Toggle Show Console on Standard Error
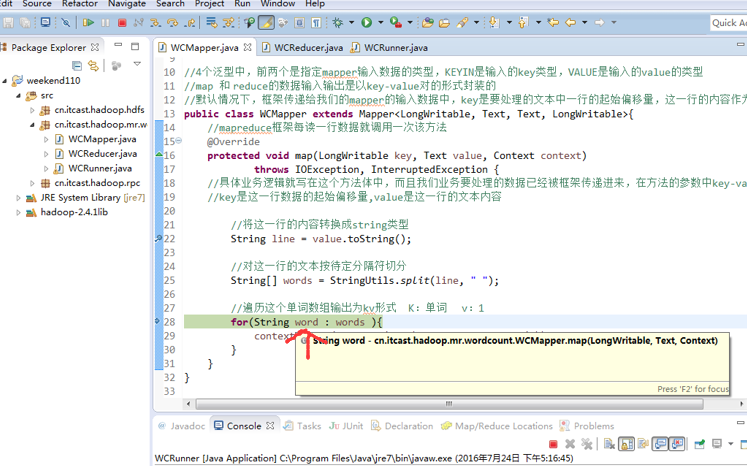747x466 pixels. (677, 444)
